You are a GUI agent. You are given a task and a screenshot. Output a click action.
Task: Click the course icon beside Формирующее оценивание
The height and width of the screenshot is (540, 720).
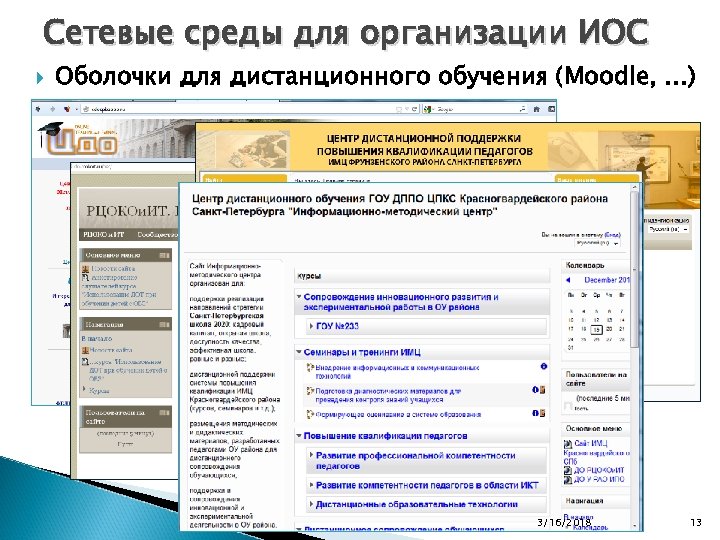click(310, 414)
